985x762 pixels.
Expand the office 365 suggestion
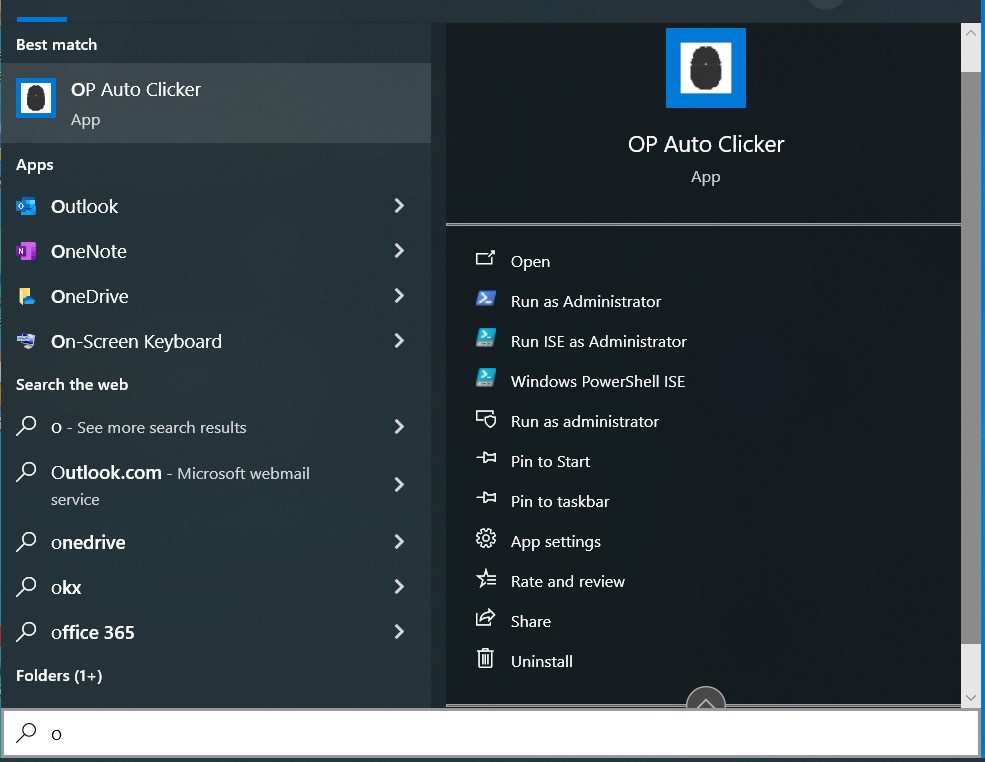pyautogui.click(x=399, y=632)
